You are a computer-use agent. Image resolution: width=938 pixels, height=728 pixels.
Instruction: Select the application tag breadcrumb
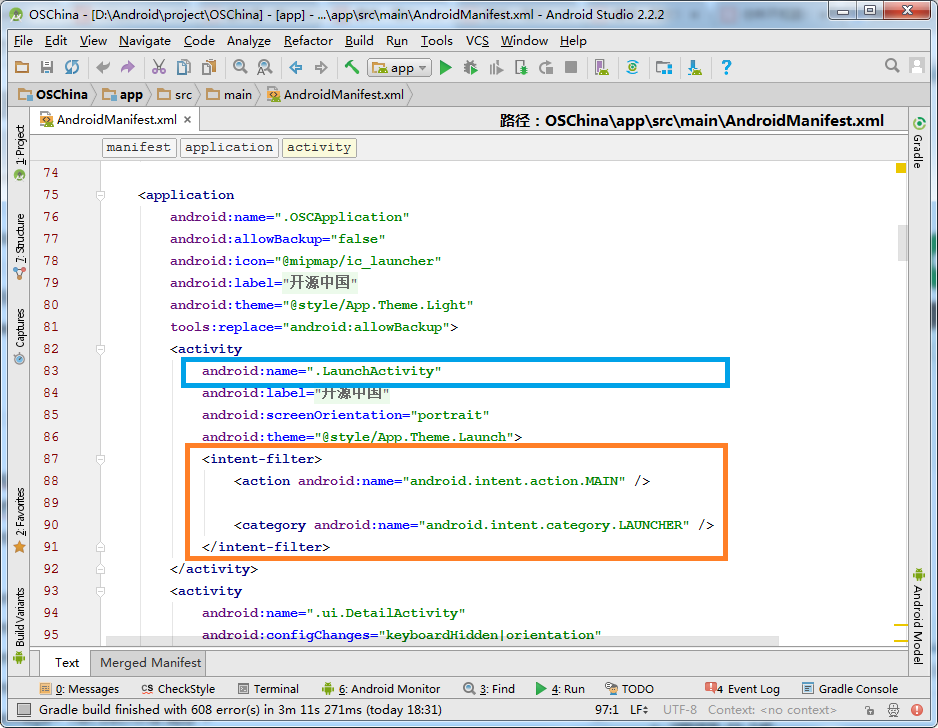[229, 147]
